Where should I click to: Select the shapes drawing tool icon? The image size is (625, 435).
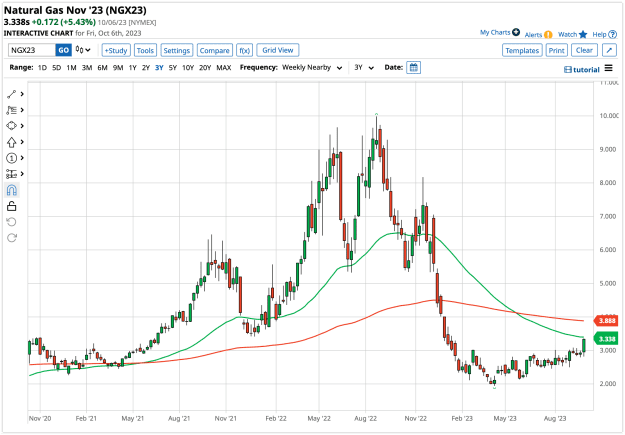(x=12, y=126)
